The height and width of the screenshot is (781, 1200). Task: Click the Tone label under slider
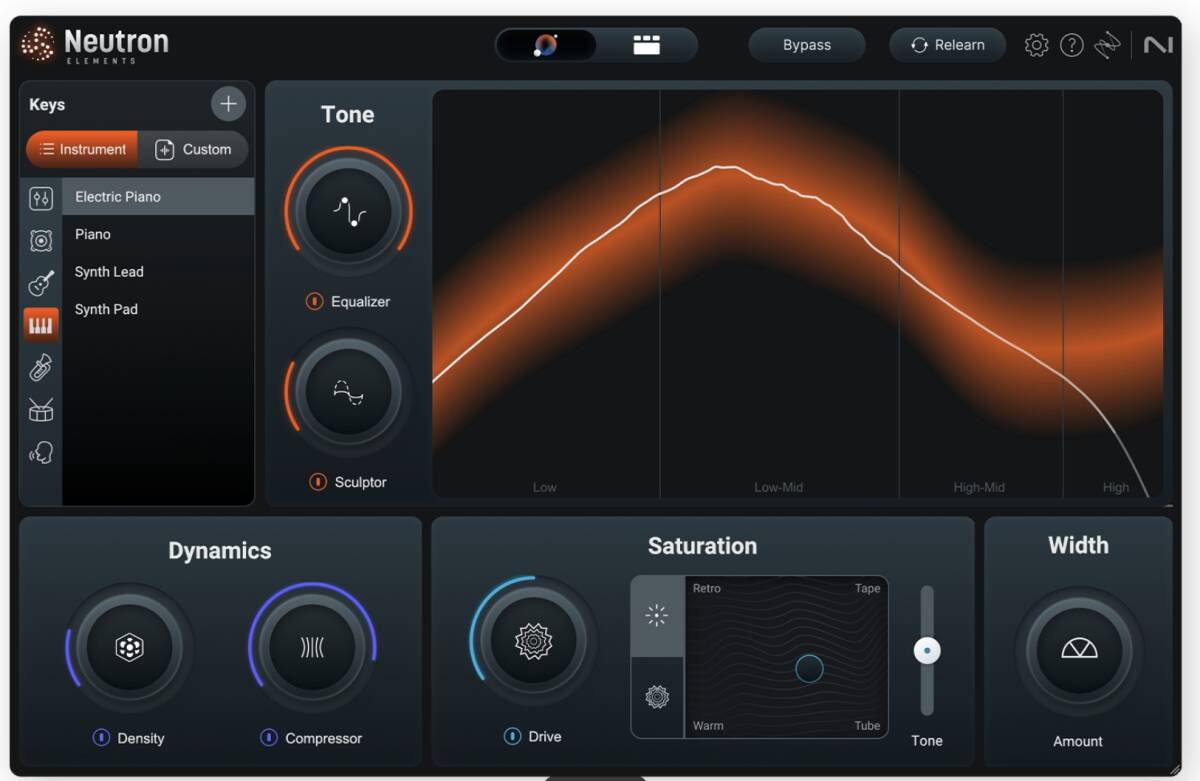tap(927, 740)
